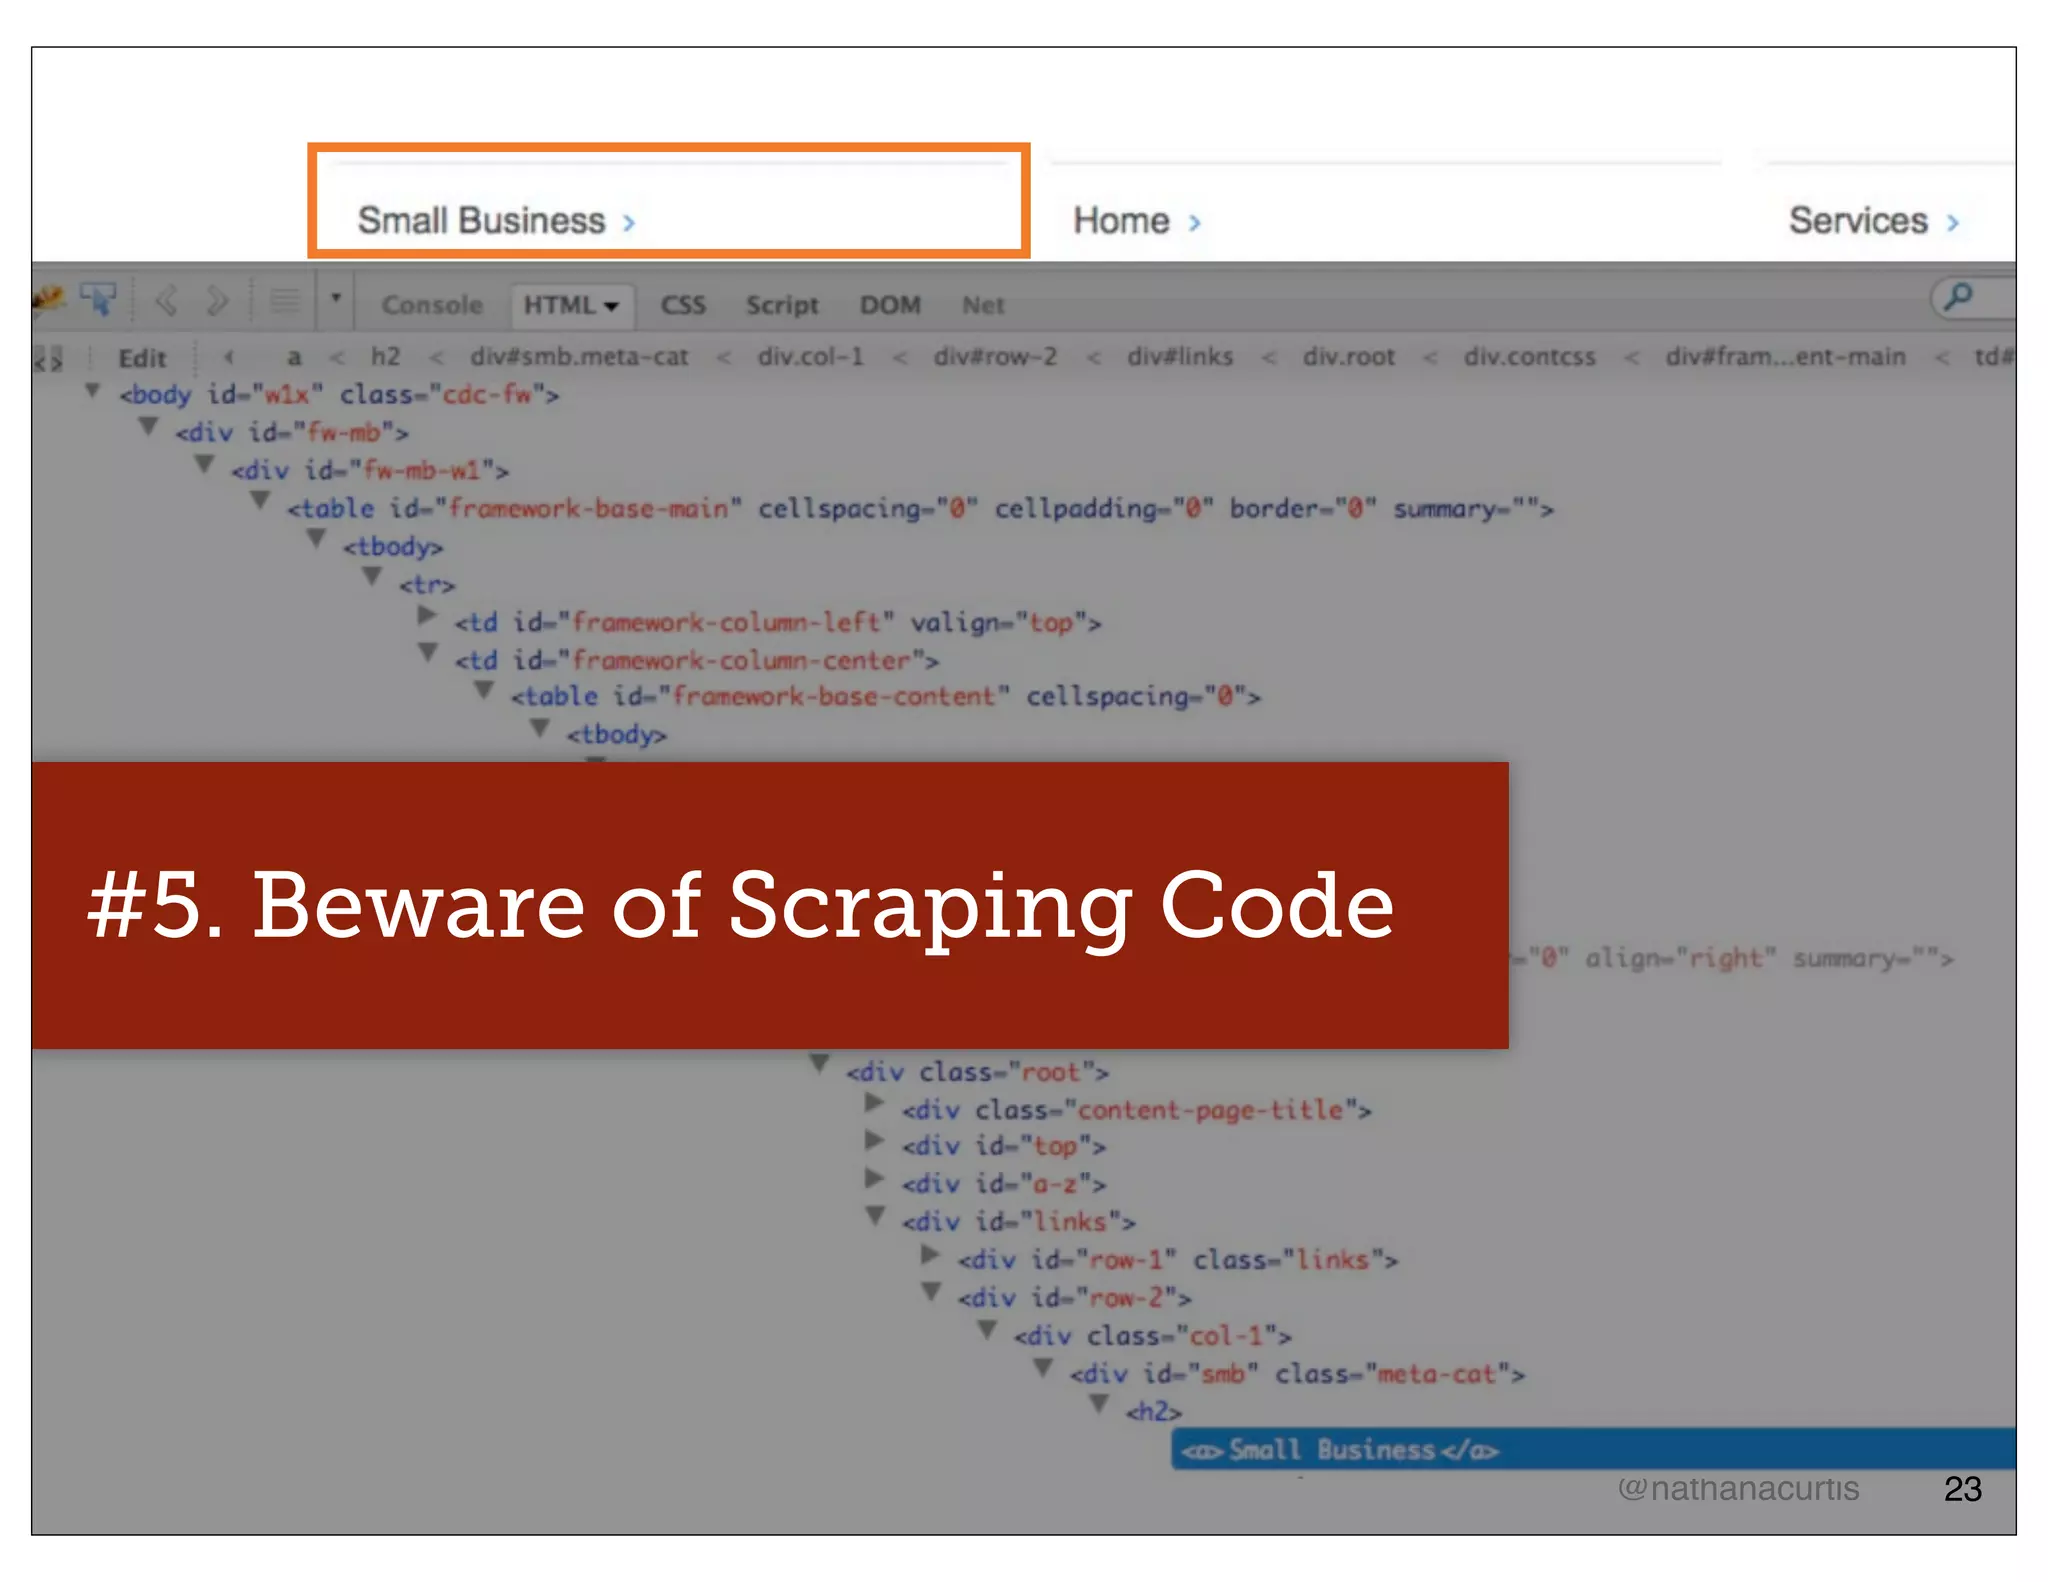The width and height of the screenshot is (2048, 1582).
Task: Activate the inspect element pointer tool
Action: click(x=98, y=298)
